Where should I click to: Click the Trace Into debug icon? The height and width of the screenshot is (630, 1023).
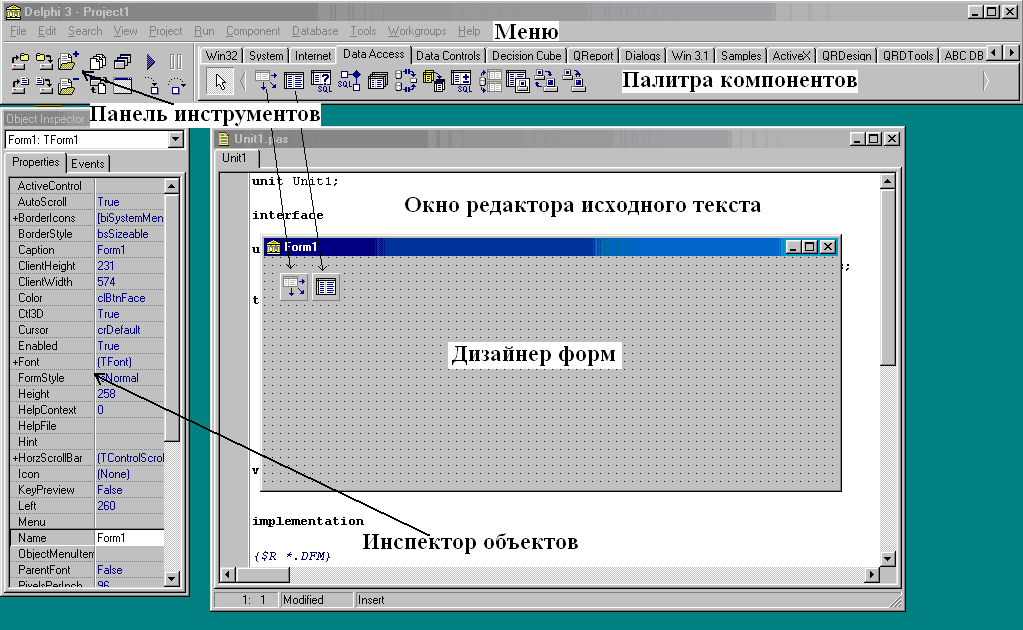pos(151,85)
